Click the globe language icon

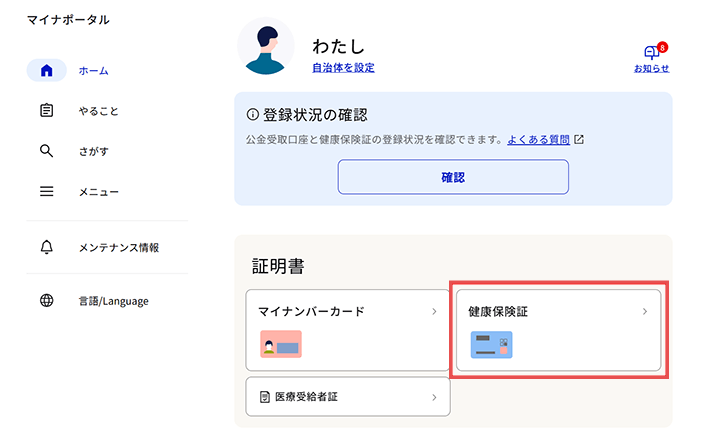click(46, 301)
